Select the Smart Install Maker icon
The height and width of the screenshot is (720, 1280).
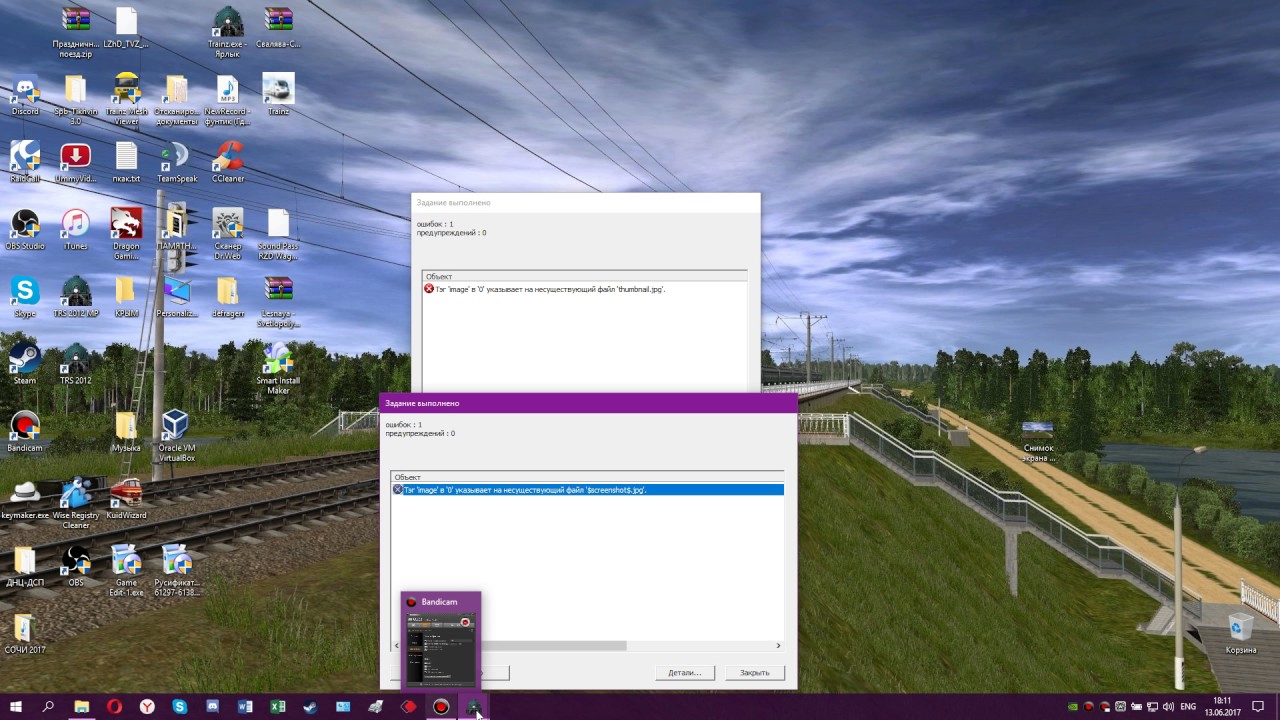click(x=278, y=368)
